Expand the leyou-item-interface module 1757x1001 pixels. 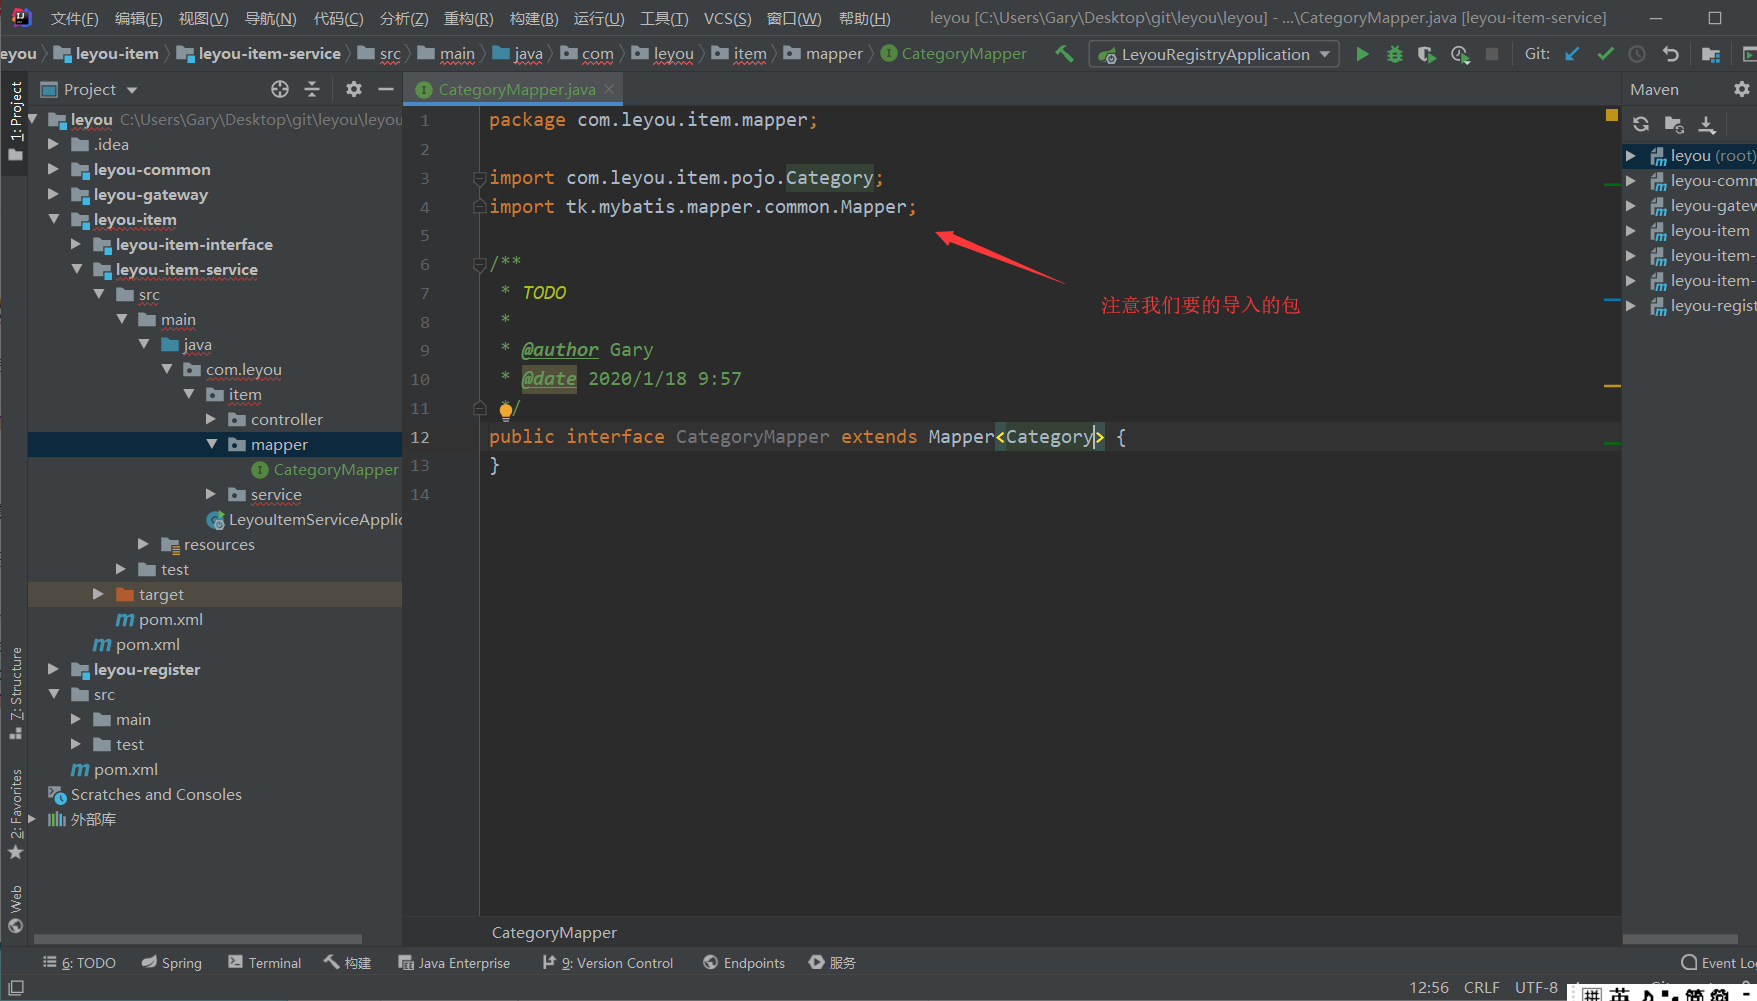[x=76, y=244]
